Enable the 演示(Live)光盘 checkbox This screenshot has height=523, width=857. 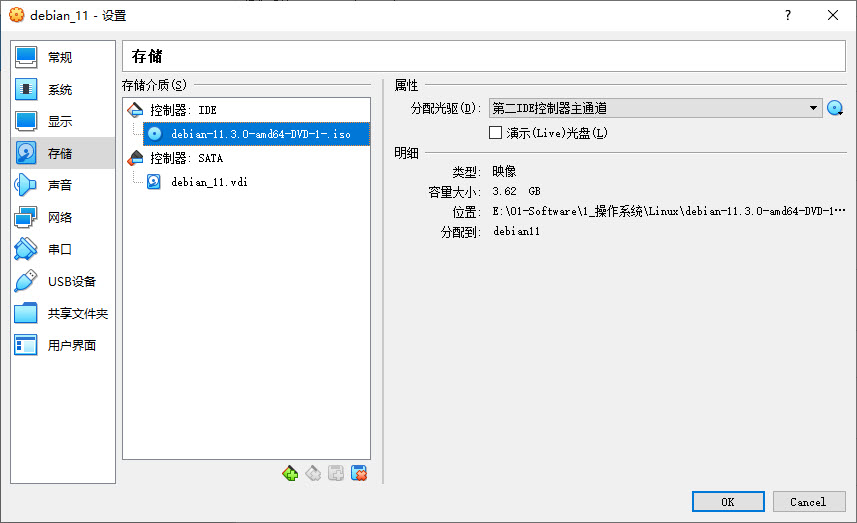(495, 133)
